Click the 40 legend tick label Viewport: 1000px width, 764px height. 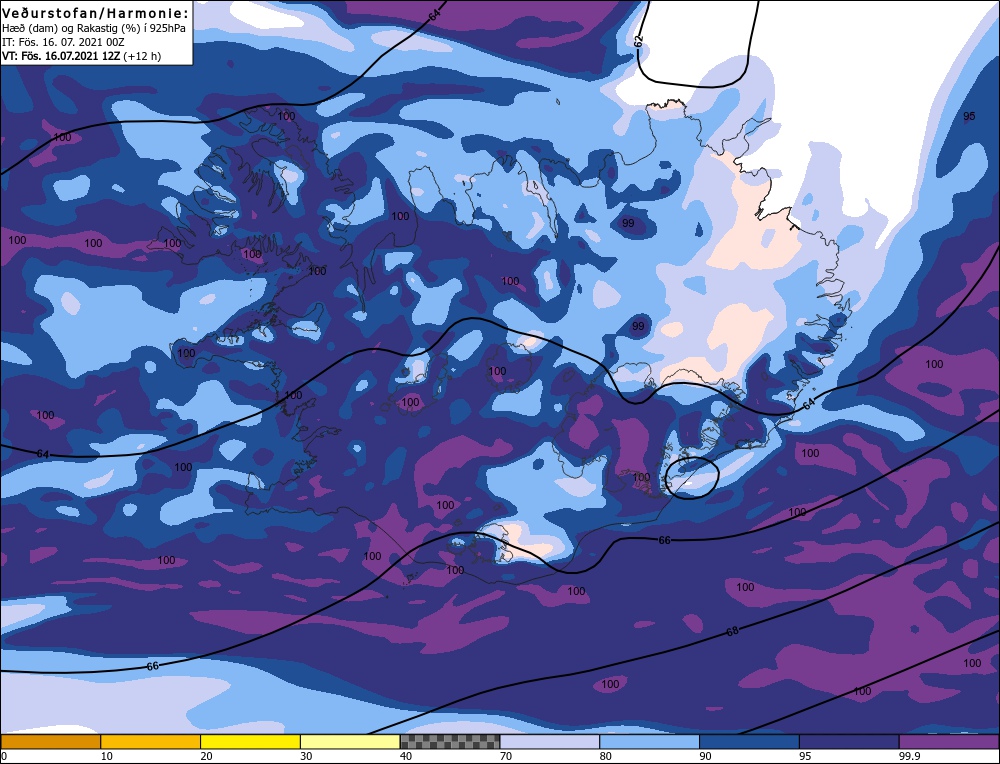(406, 756)
